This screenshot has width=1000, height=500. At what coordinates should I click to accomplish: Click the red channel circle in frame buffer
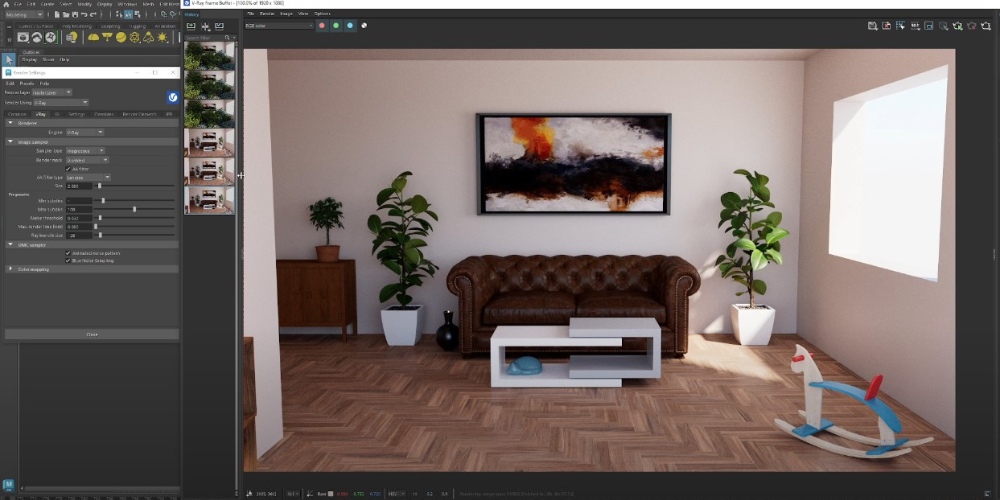pyautogui.click(x=322, y=26)
